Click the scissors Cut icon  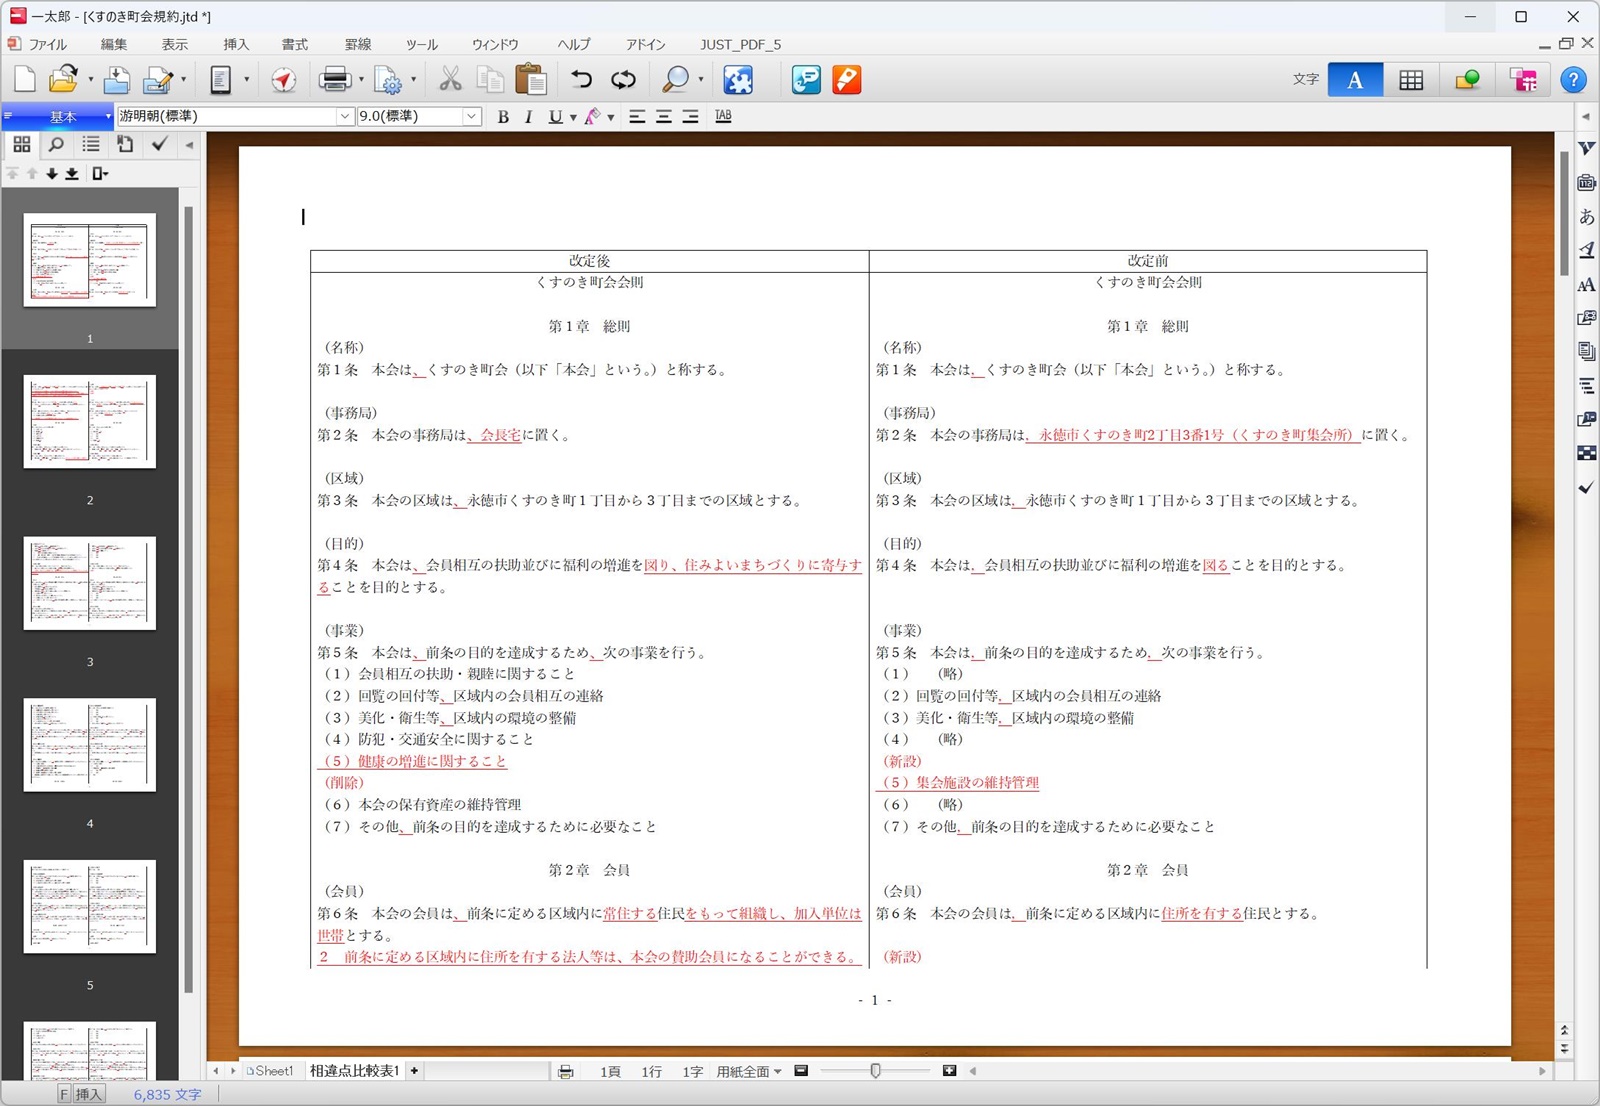point(450,80)
